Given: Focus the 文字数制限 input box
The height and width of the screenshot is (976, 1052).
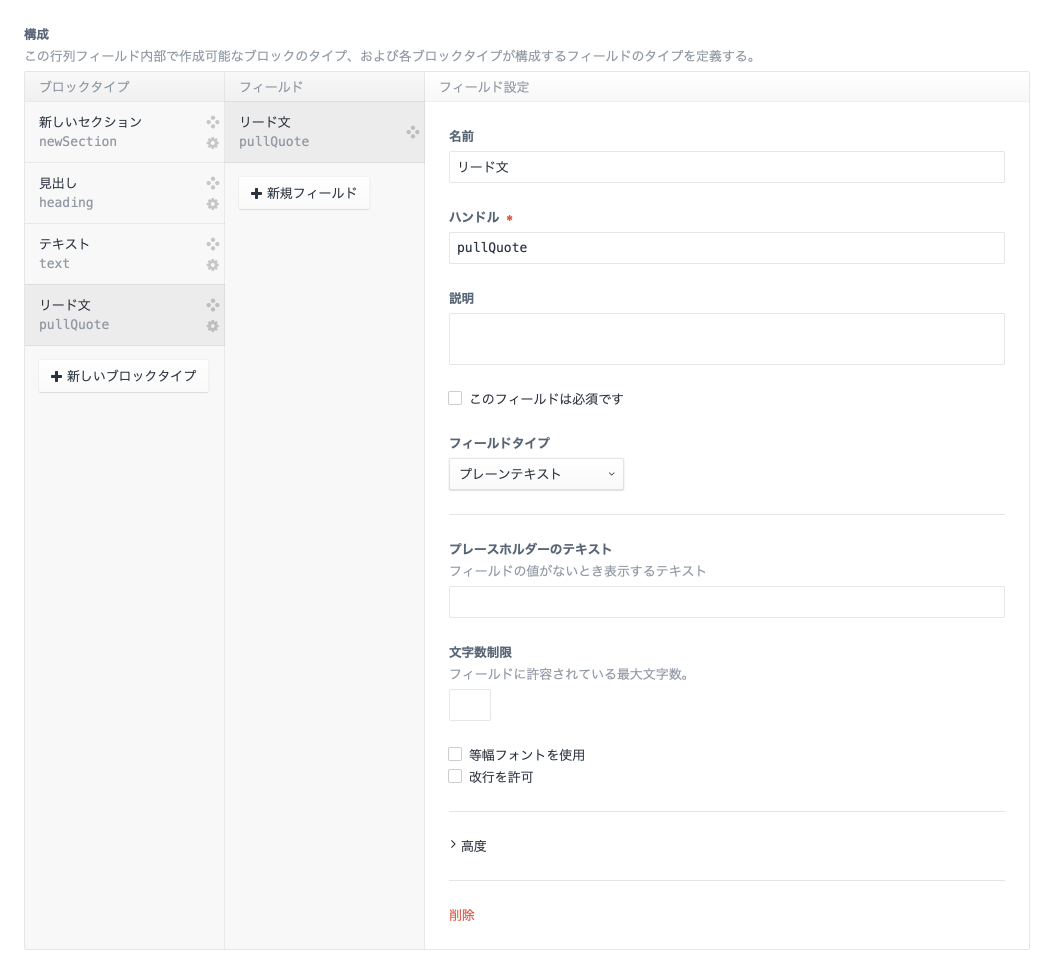Looking at the screenshot, I should point(470,705).
